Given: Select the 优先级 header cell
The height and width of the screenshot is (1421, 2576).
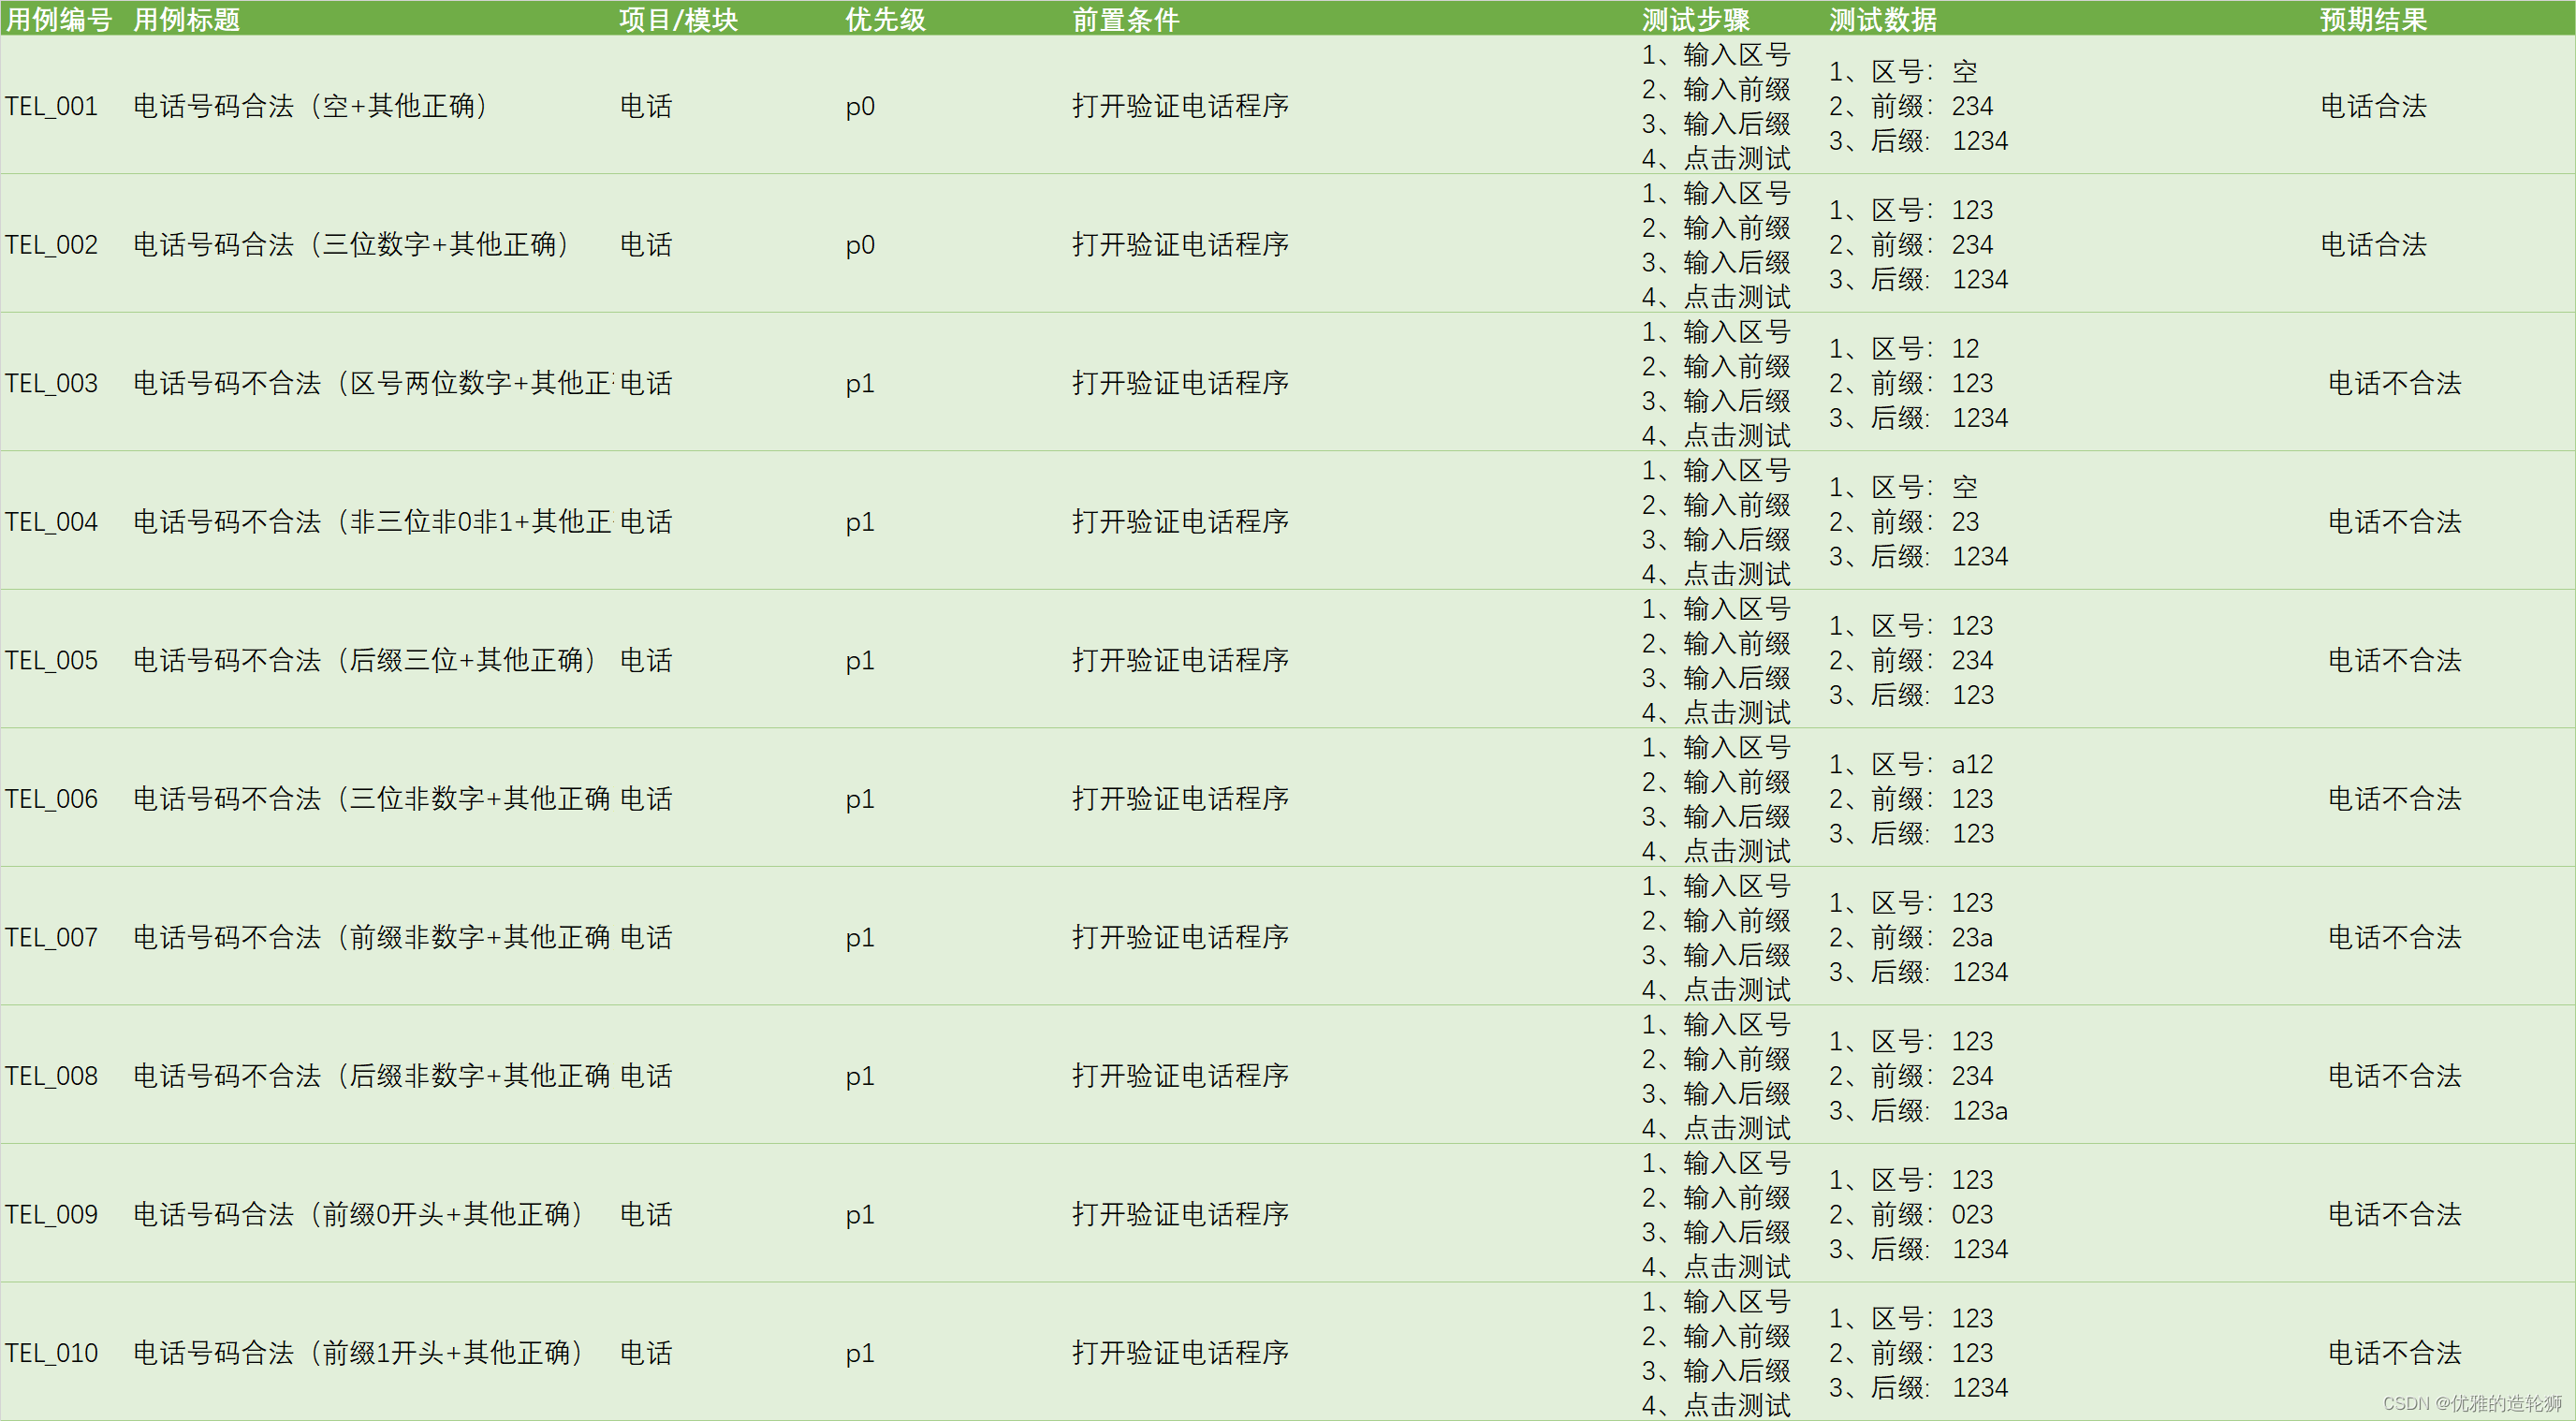Looking at the screenshot, I should (885, 19).
